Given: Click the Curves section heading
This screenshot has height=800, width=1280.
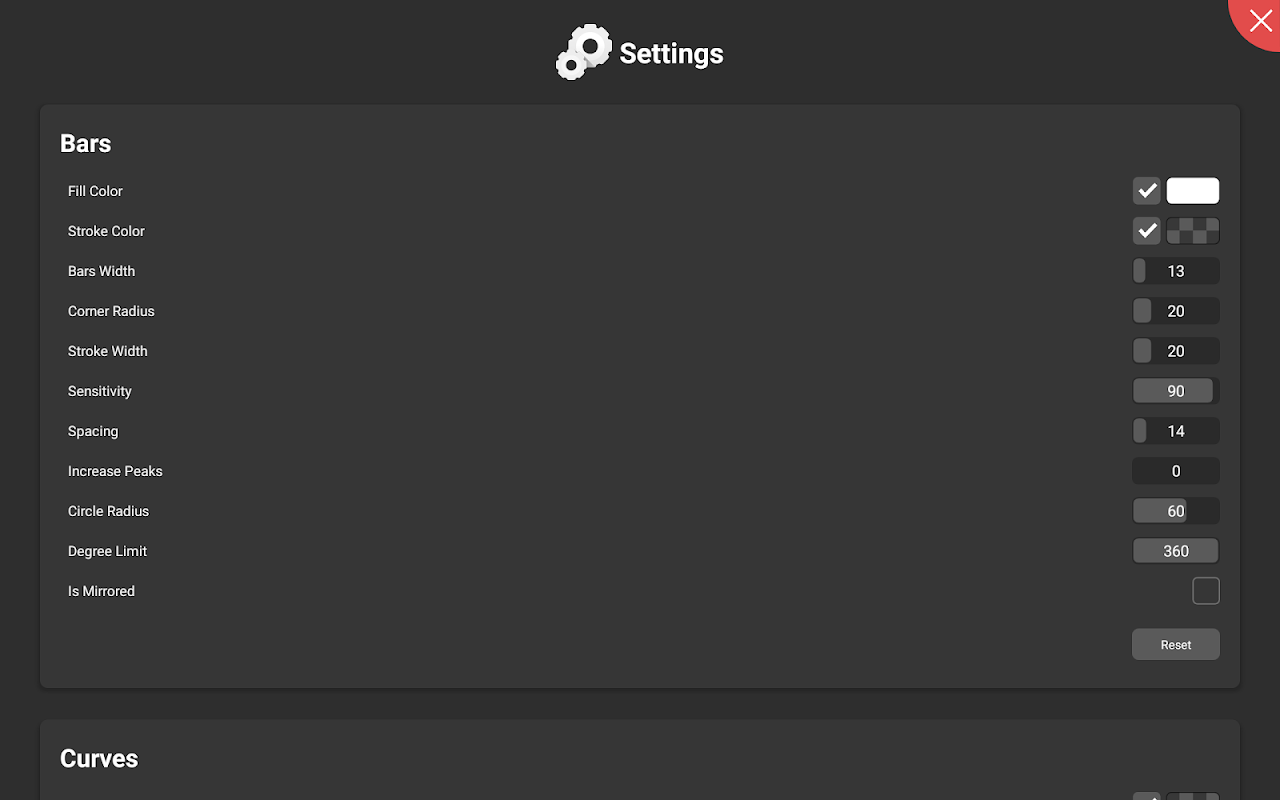Looking at the screenshot, I should click(99, 759).
